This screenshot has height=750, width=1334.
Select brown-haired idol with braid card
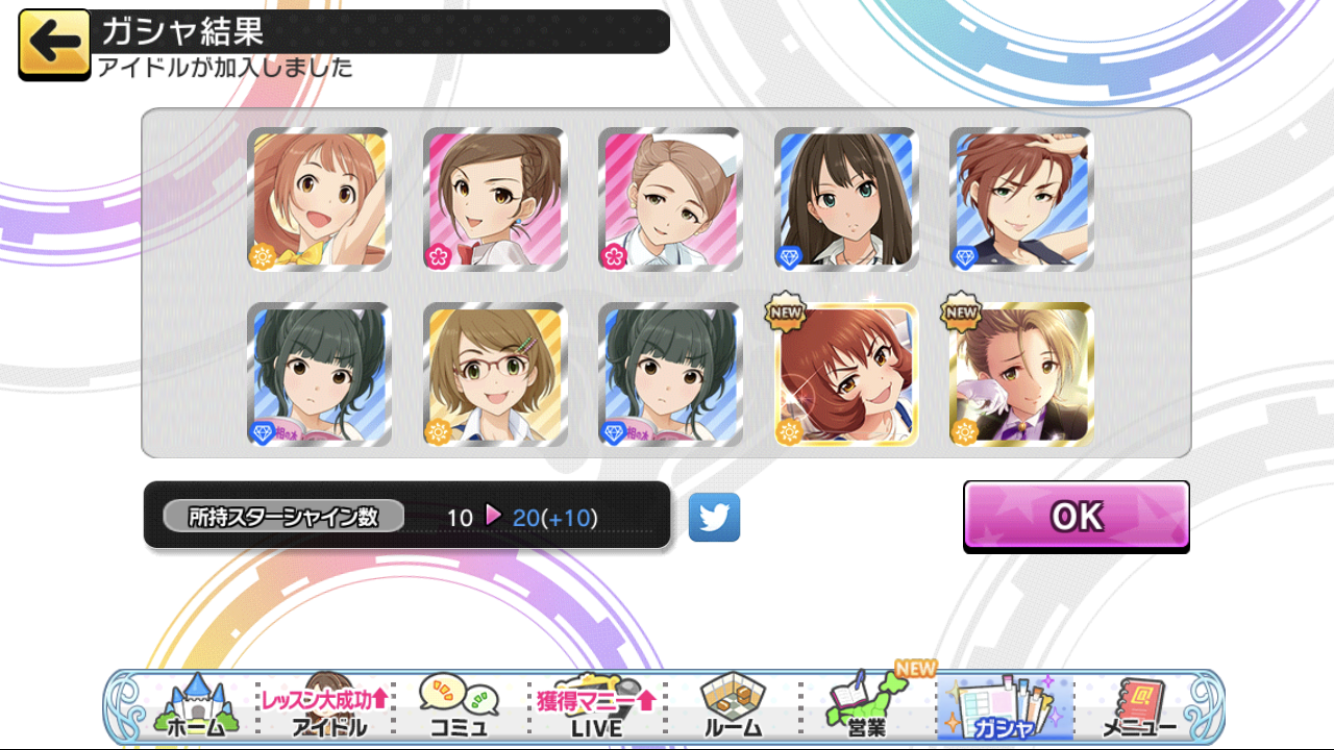(495, 199)
